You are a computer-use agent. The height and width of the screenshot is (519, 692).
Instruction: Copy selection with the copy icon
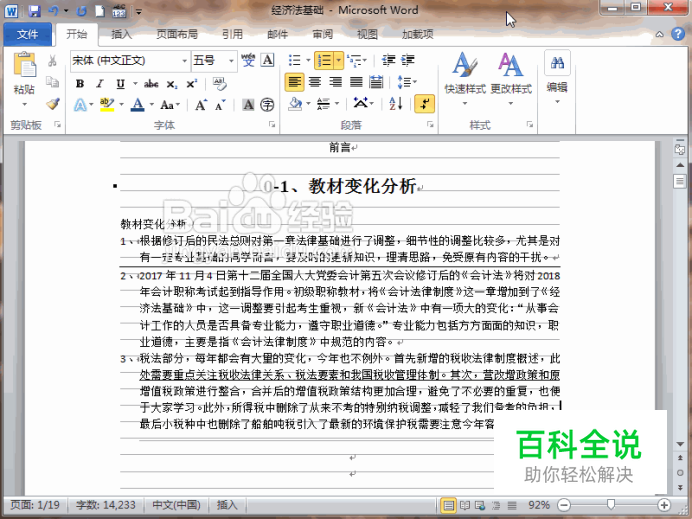52,82
